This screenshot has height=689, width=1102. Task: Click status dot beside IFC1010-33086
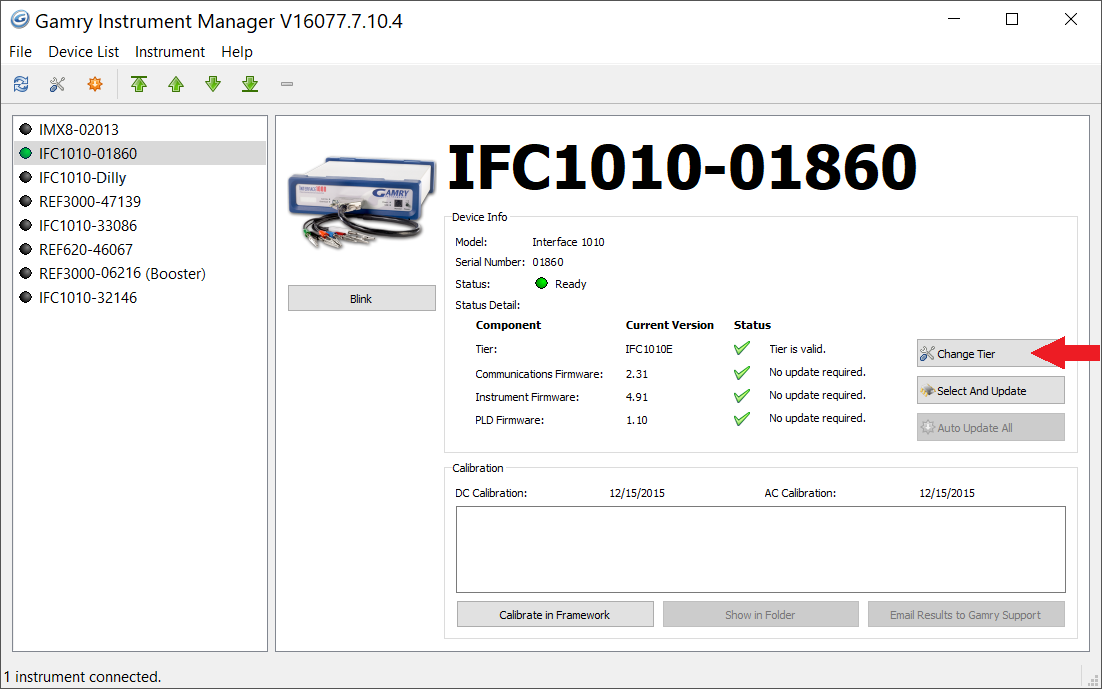click(x=26, y=225)
